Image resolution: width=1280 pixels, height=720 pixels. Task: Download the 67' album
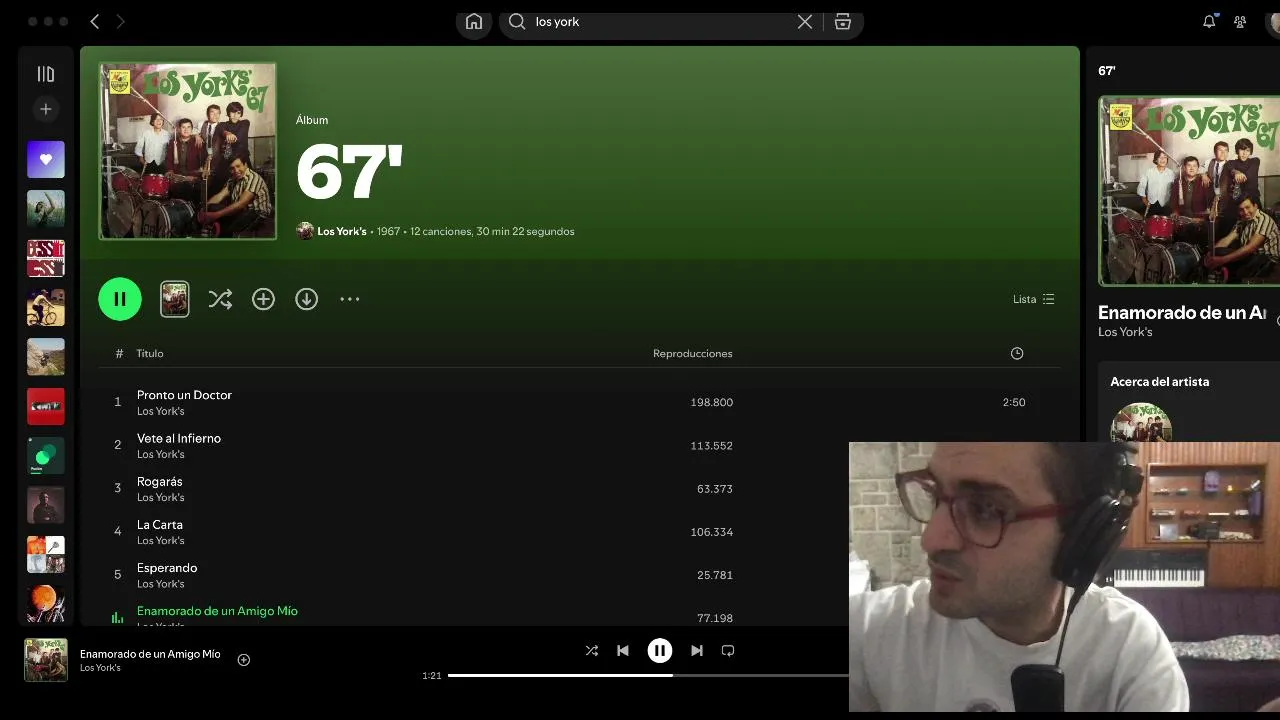[306, 299]
